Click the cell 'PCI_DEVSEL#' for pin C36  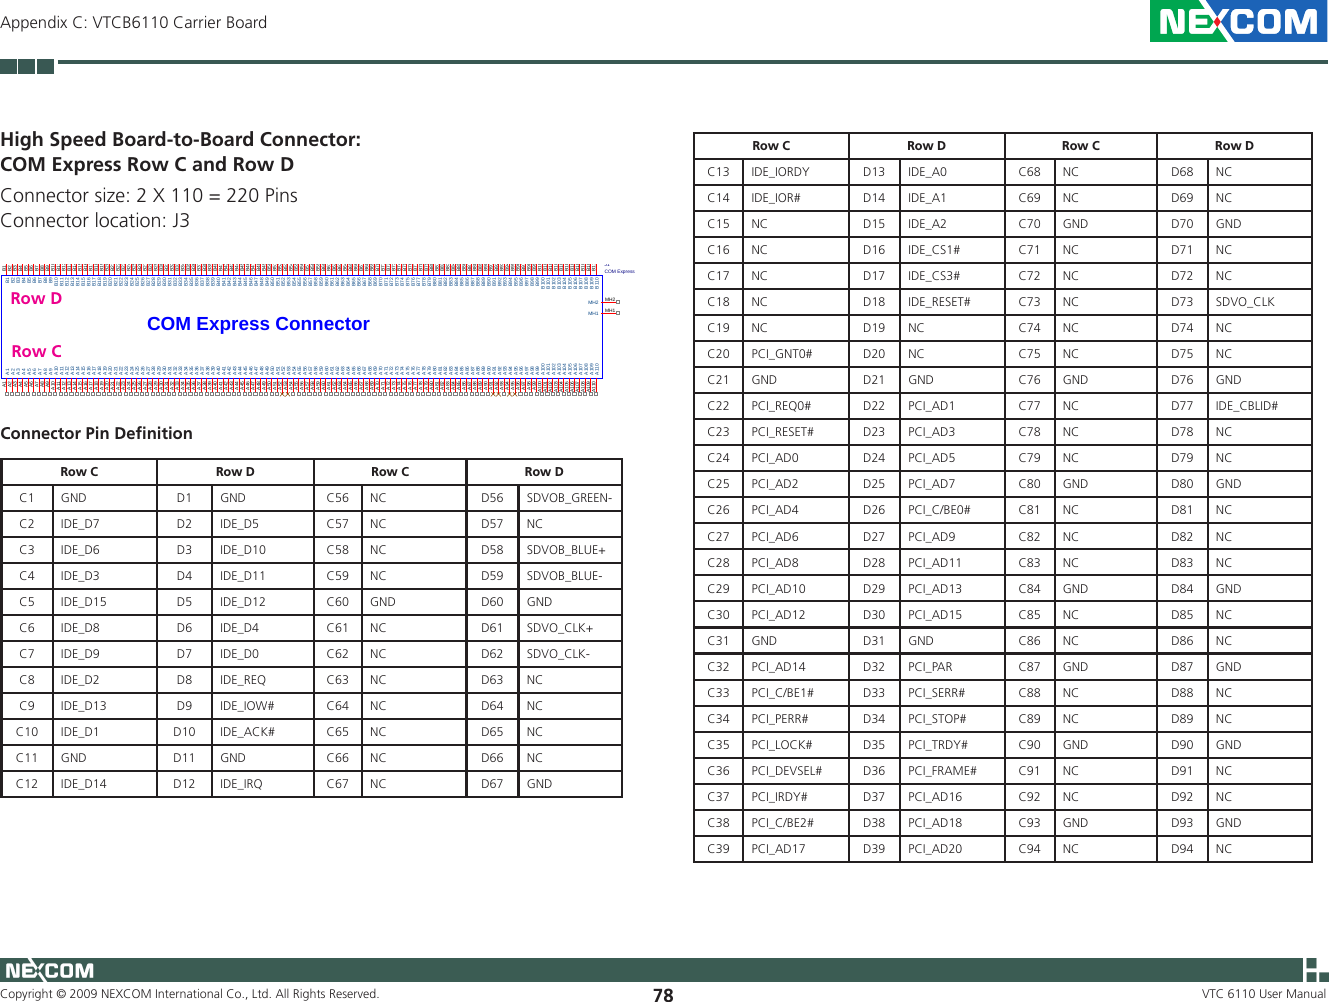[x=795, y=771]
